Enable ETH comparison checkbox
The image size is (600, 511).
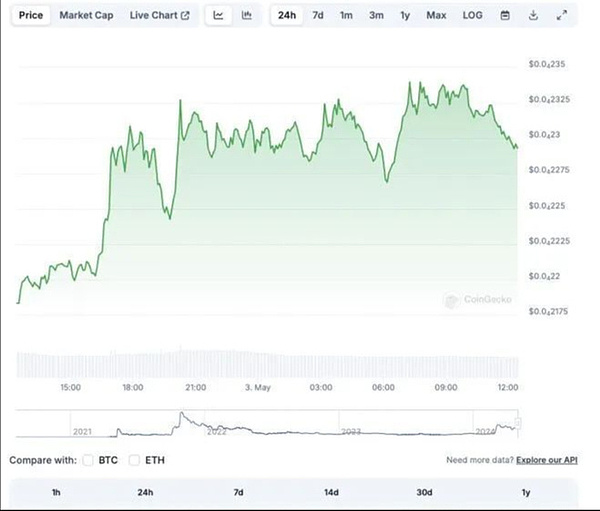click(136, 460)
